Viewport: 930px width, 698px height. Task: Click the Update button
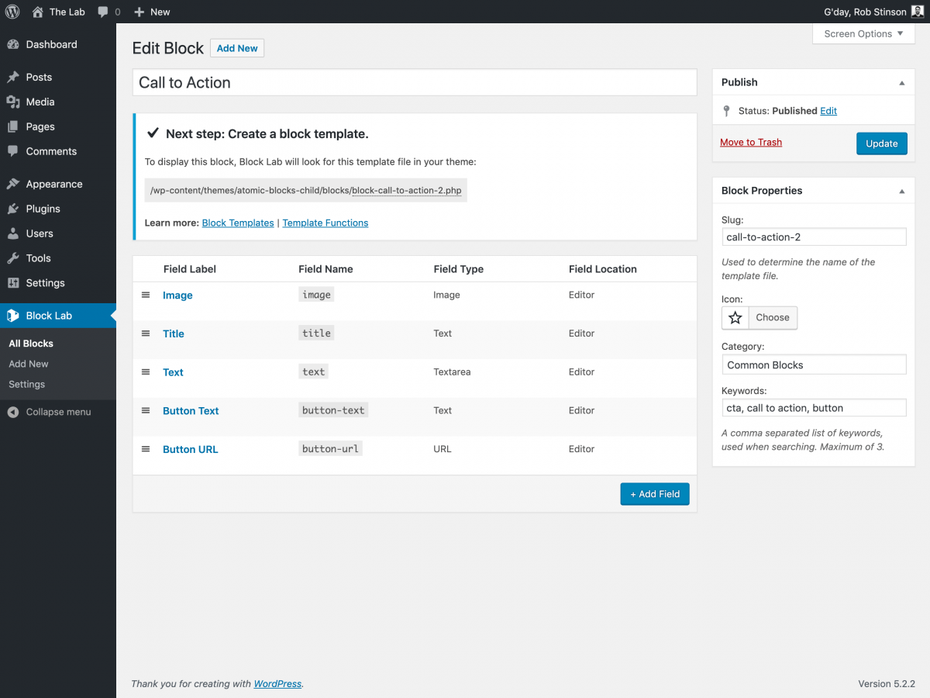(x=881, y=144)
